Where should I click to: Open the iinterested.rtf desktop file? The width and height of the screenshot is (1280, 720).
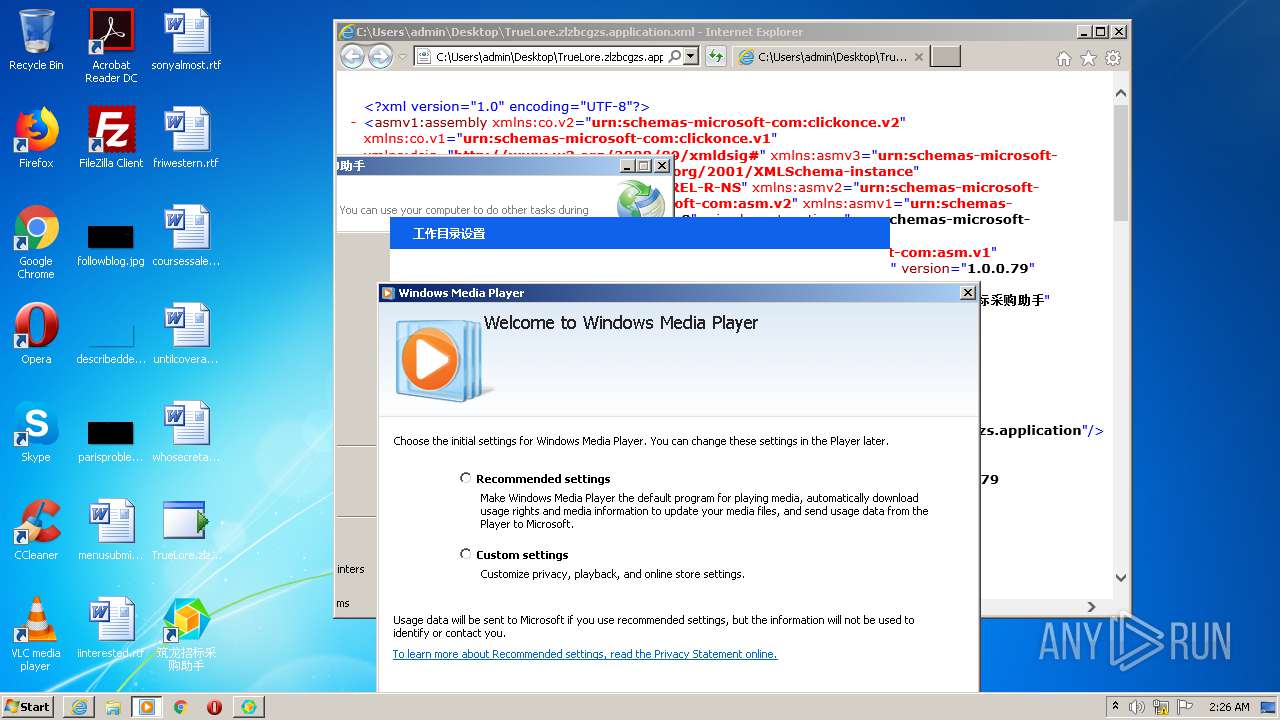111,628
